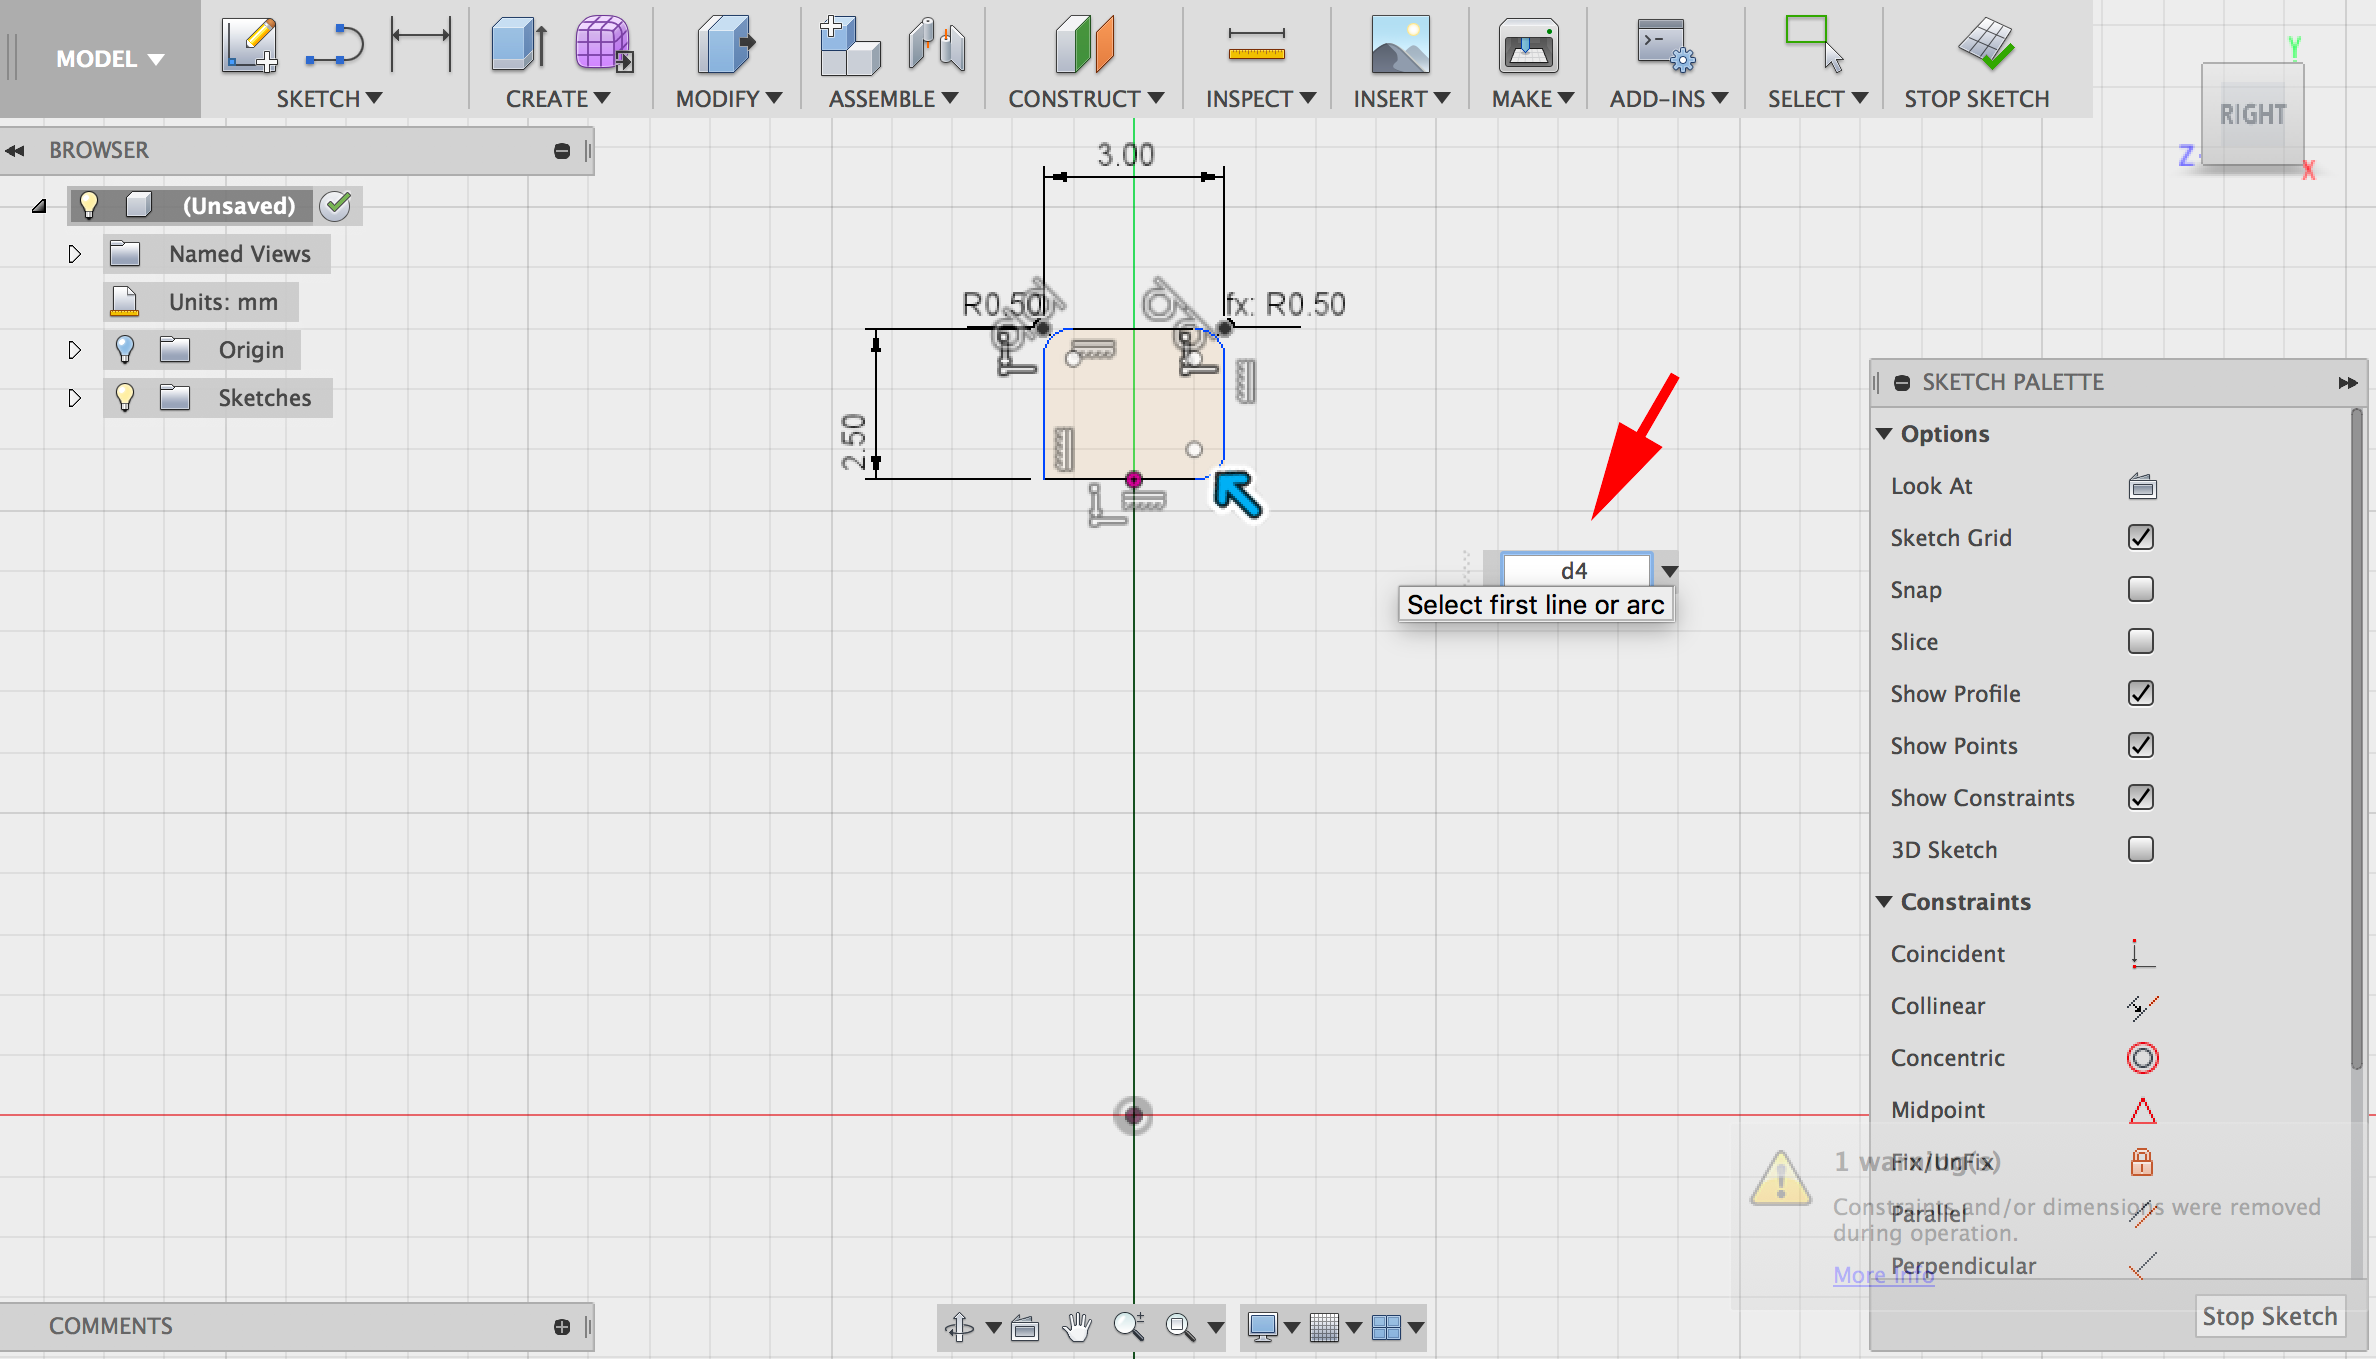Expand the Sketches tree node

click(74, 398)
